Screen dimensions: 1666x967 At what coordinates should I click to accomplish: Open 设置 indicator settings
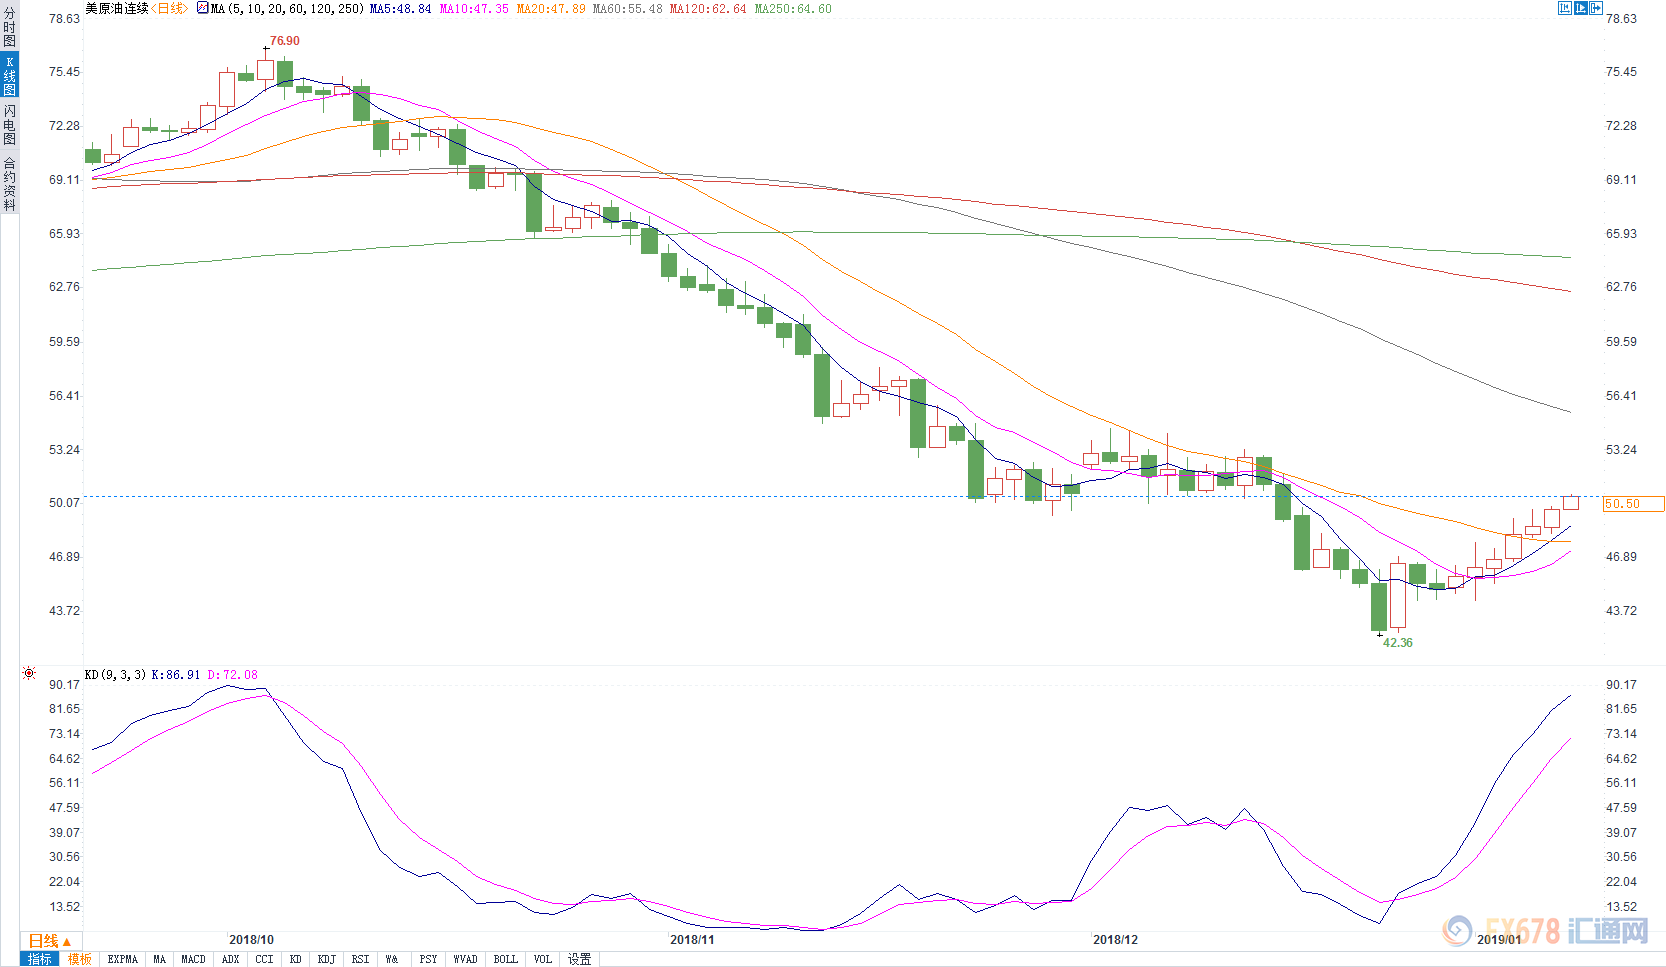point(580,959)
